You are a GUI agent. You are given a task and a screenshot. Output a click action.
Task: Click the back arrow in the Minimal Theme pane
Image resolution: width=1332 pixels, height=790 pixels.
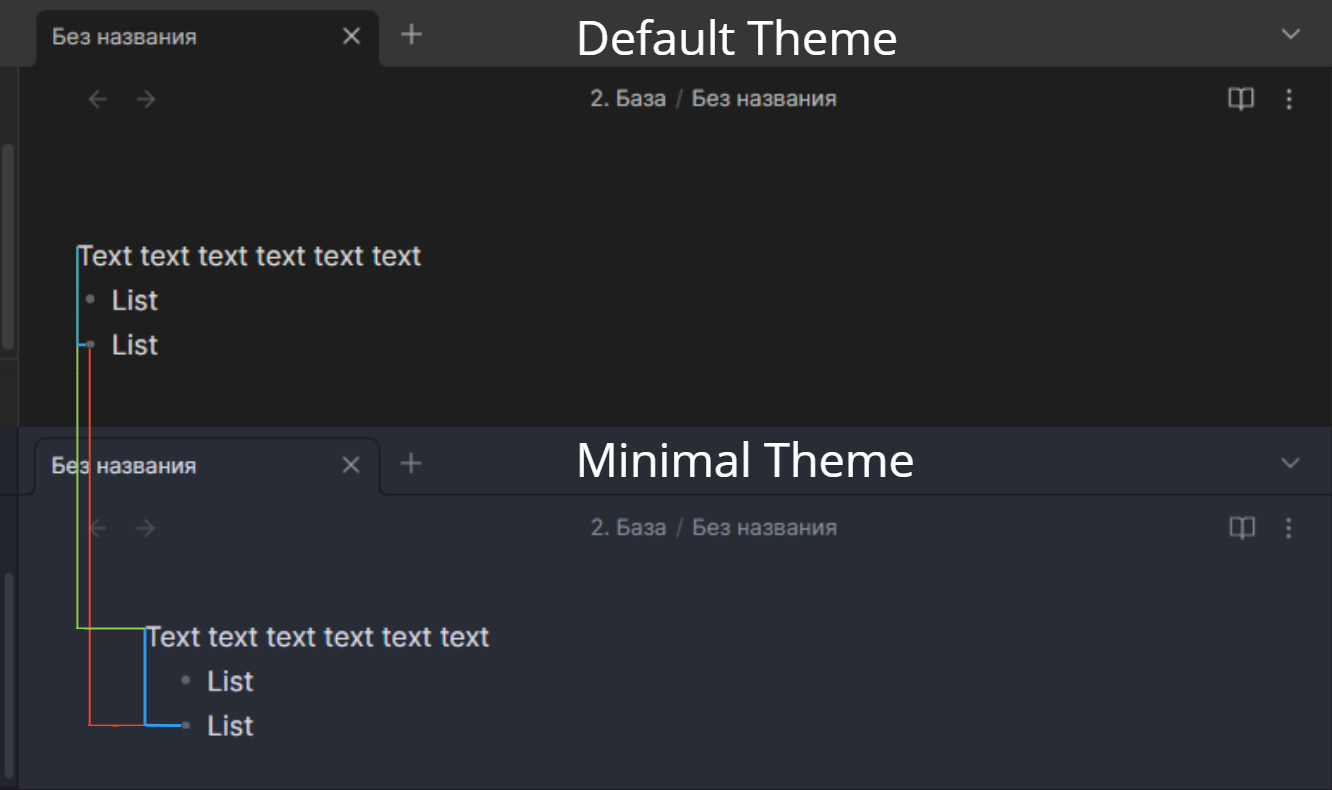click(97, 527)
